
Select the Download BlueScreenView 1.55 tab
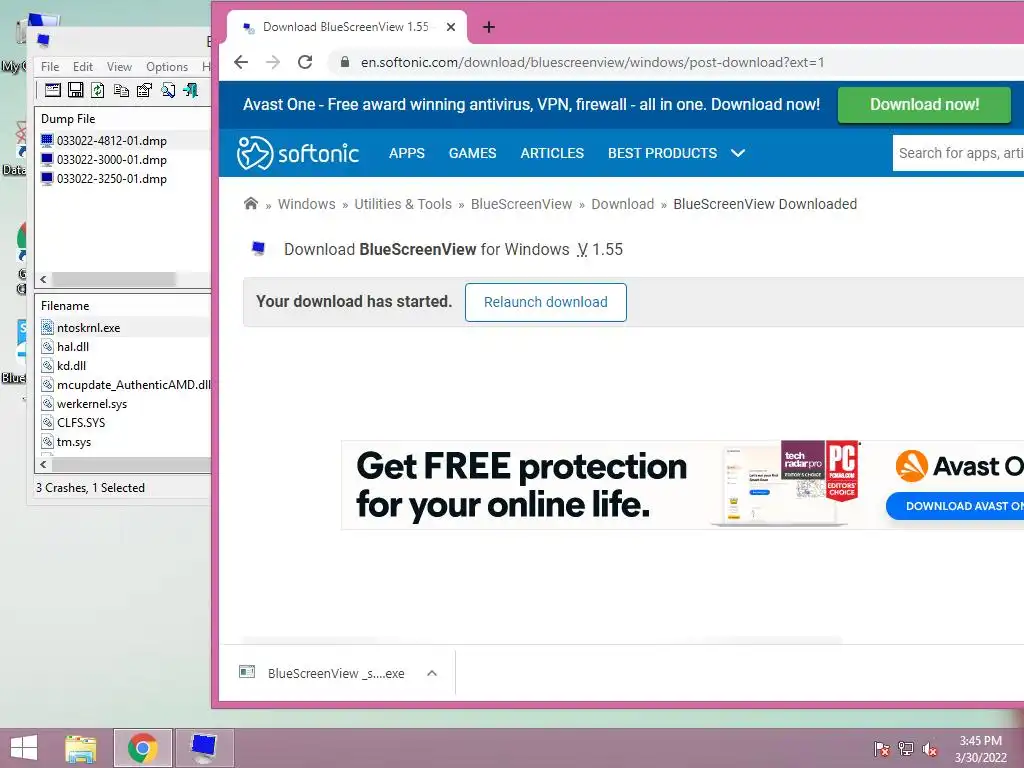346,27
